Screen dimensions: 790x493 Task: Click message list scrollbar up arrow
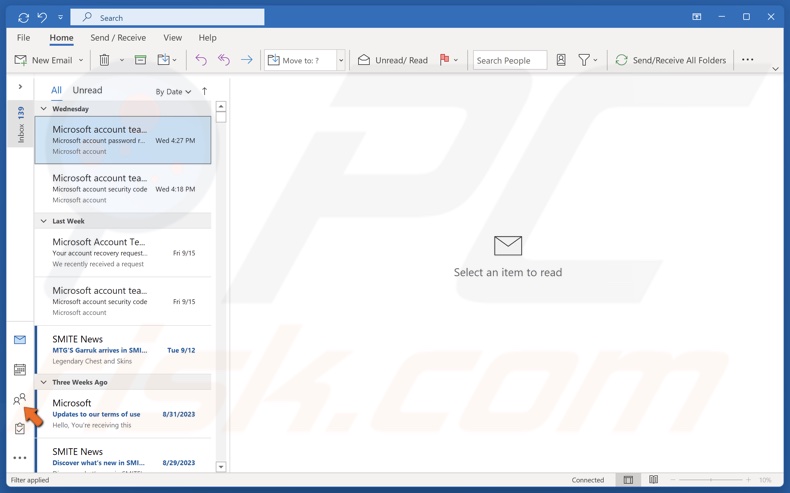click(221, 106)
